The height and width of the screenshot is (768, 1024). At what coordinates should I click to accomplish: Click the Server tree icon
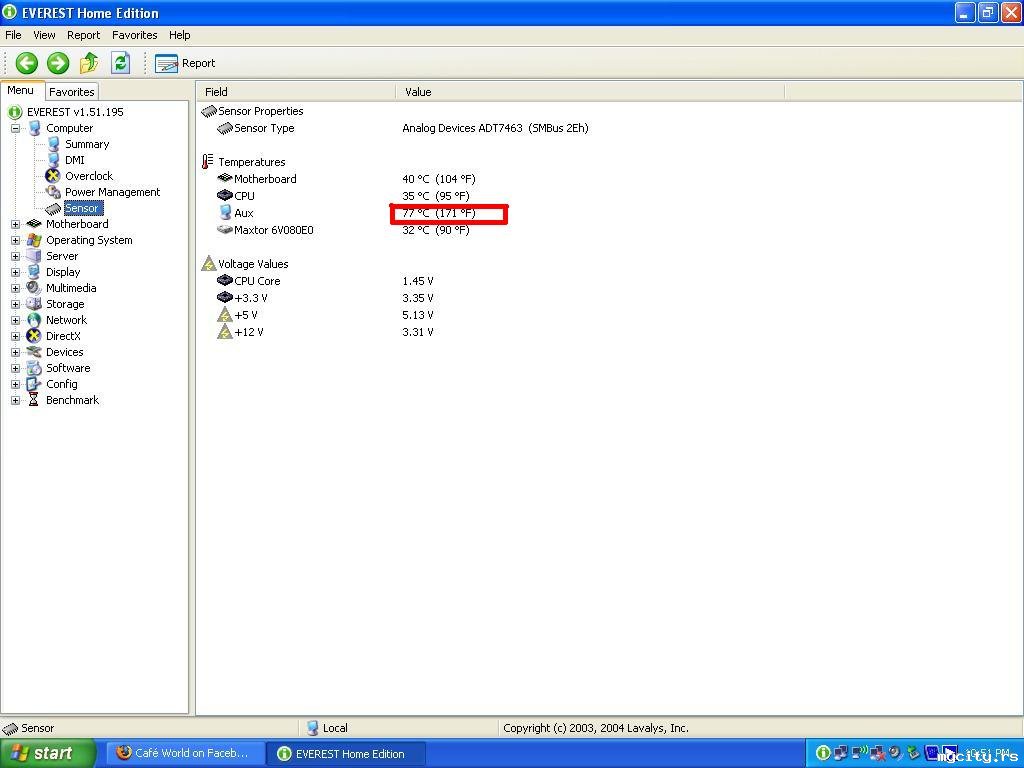pyautogui.click(x=34, y=256)
